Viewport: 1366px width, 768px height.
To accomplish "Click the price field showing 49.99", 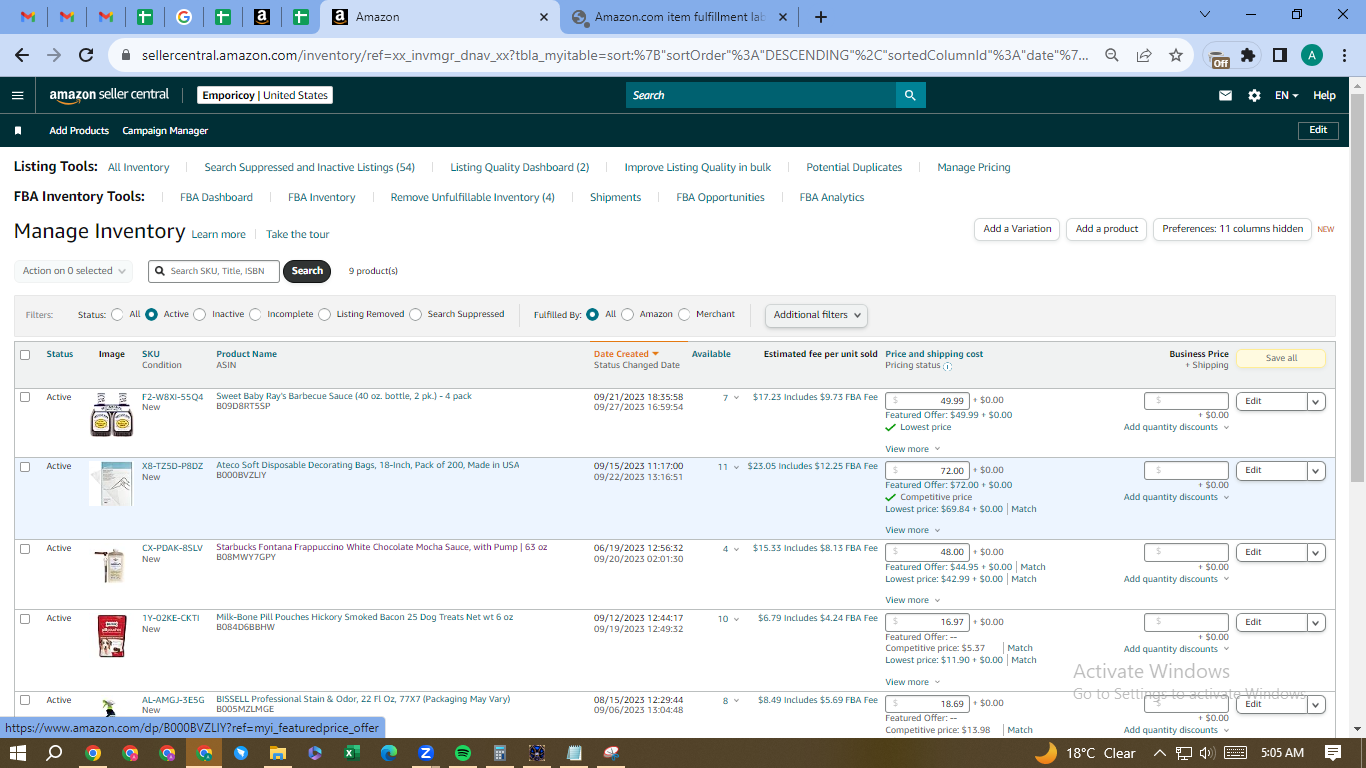I will (927, 401).
